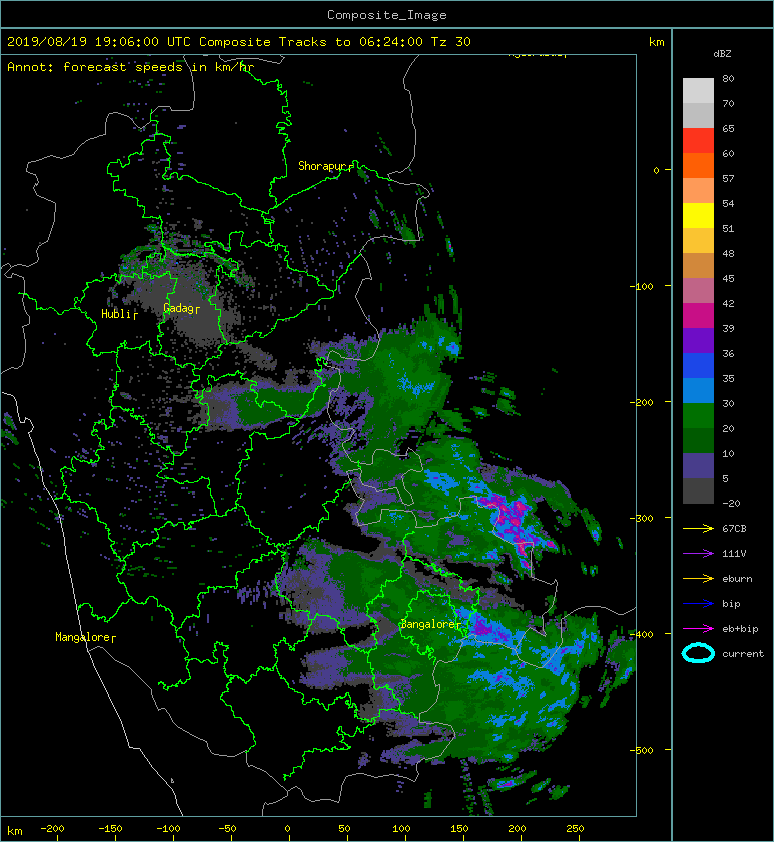Click the 'Composite_Image' title text
This screenshot has width=774, height=842.
click(387, 15)
